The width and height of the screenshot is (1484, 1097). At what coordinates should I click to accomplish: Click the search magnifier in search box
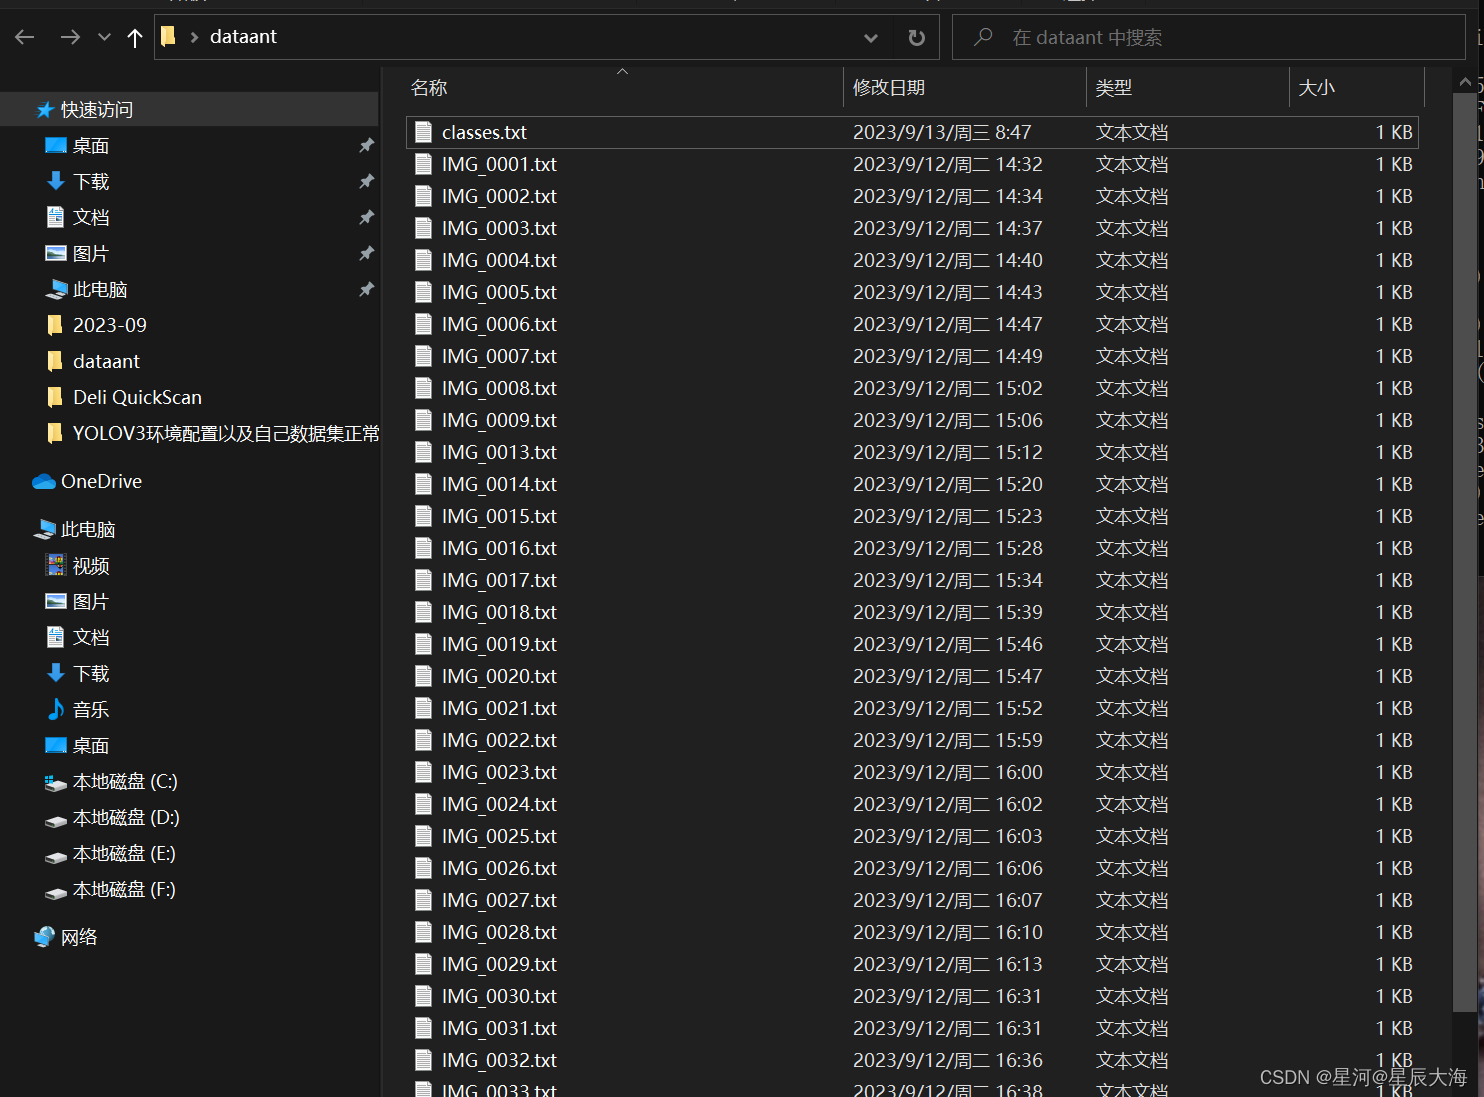[982, 37]
